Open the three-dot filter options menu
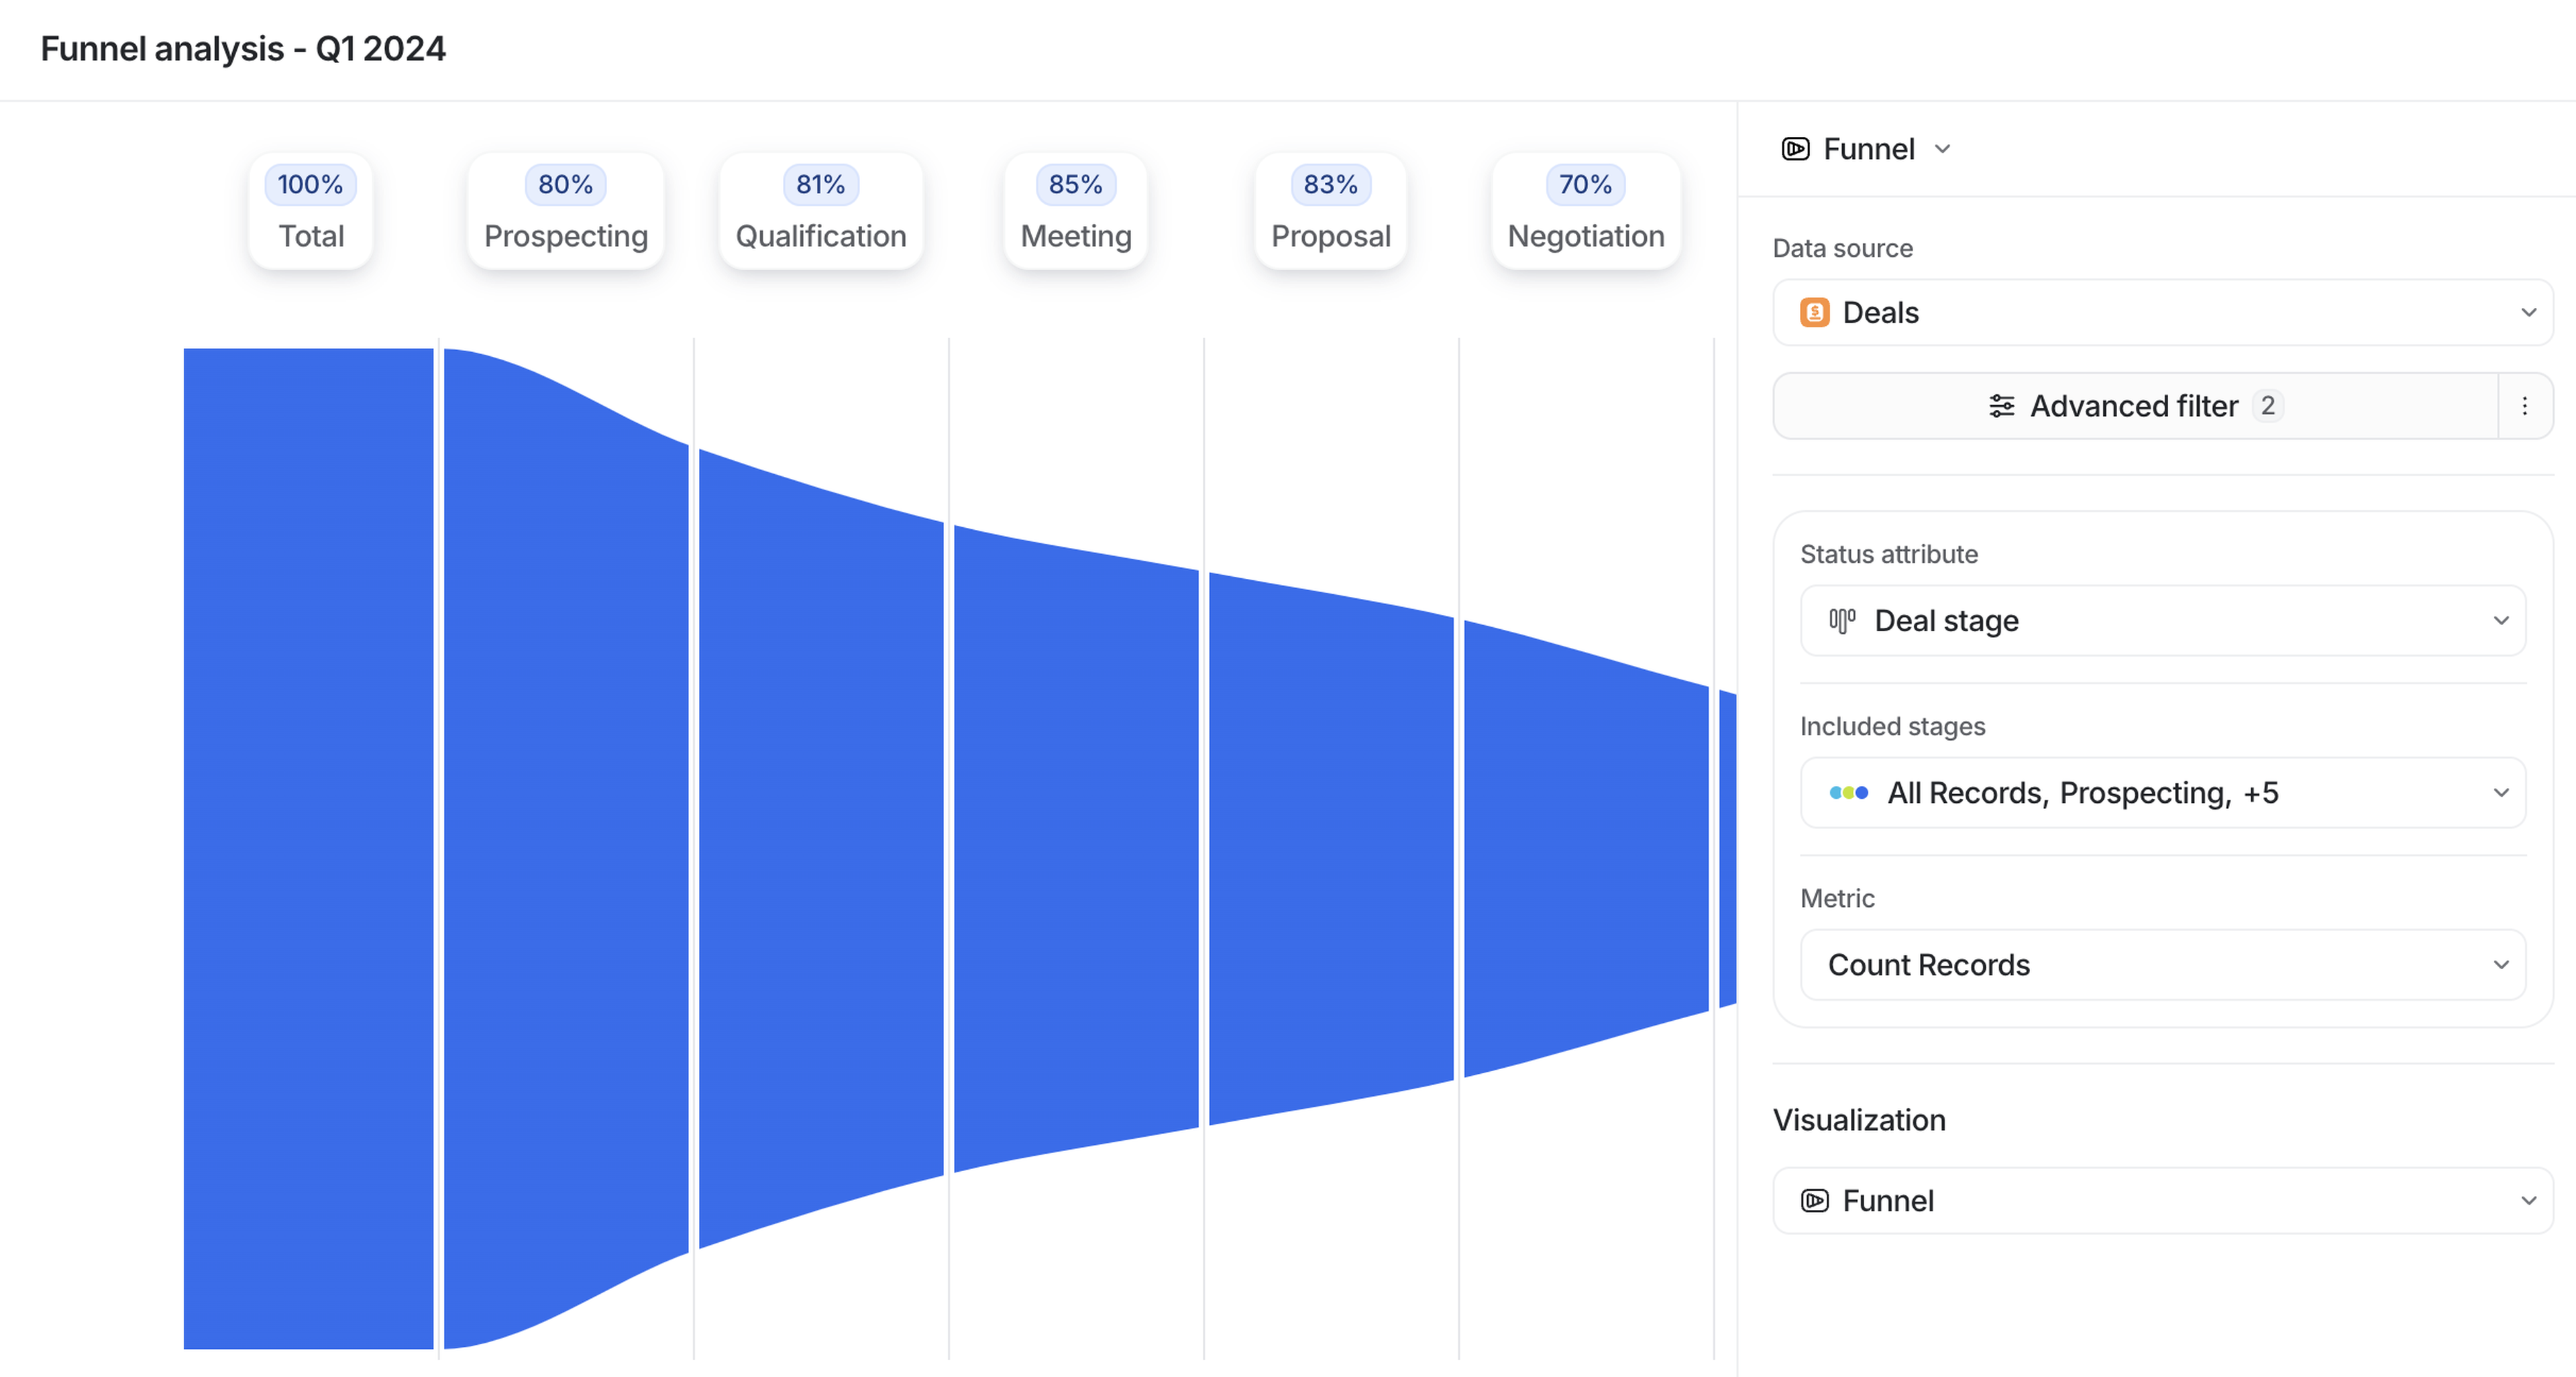The image size is (2576, 1377). pyautogui.click(x=2524, y=406)
